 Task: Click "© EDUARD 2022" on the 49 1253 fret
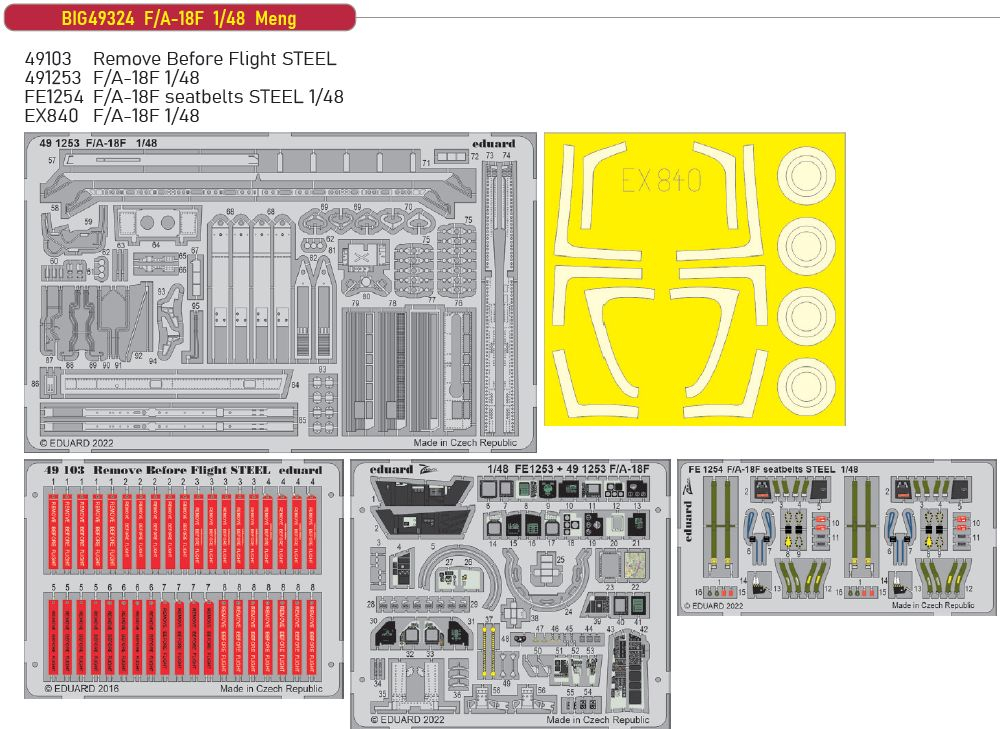(77, 443)
